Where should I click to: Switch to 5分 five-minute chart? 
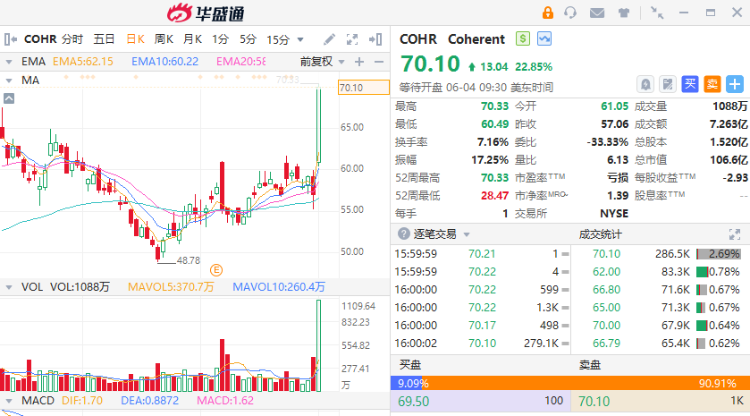[x=248, y=39]
